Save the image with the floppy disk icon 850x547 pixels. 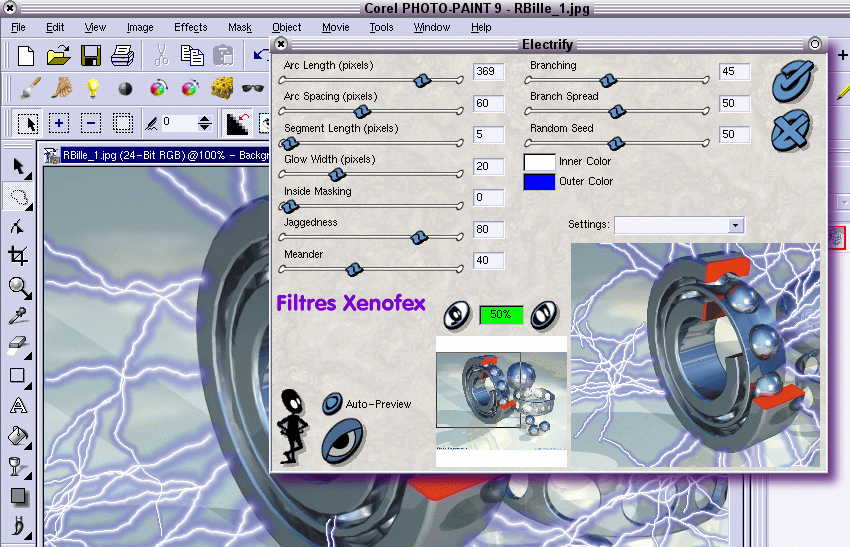click(x=91, y=56)
